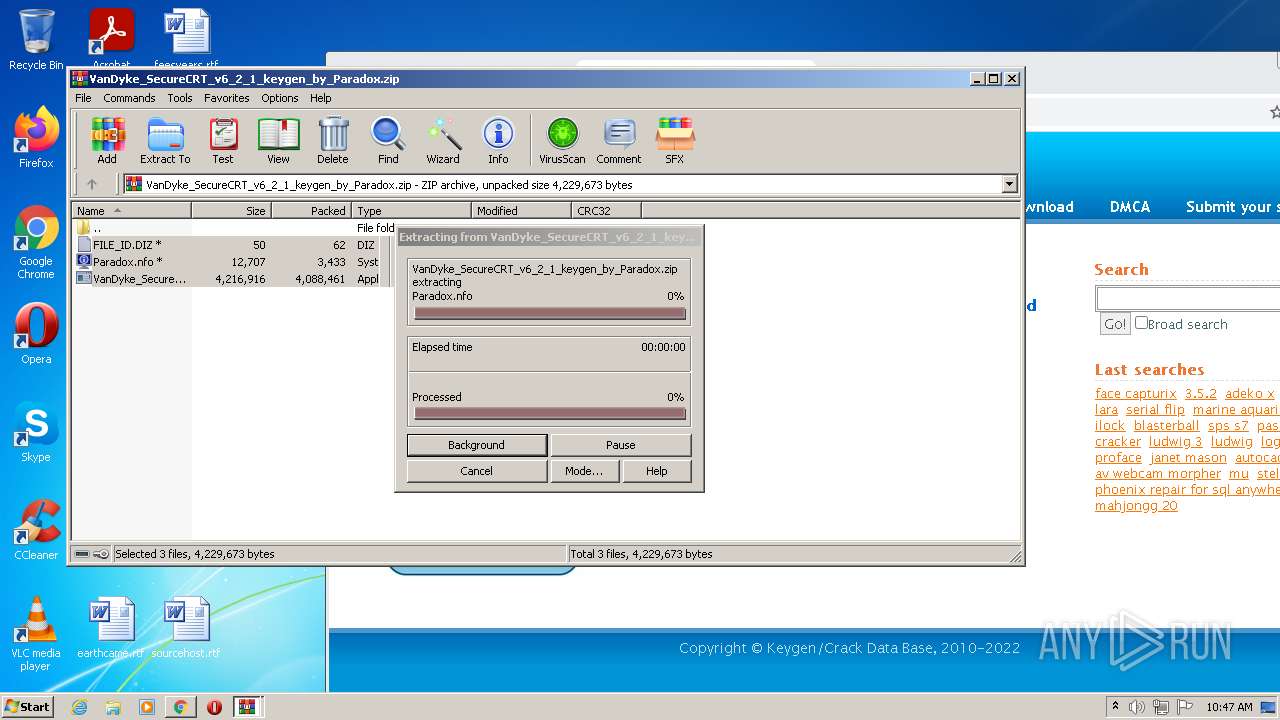1280x720 pixels.
Task: Open sourcehost.rtf desktop file
Action: point(186,628)
